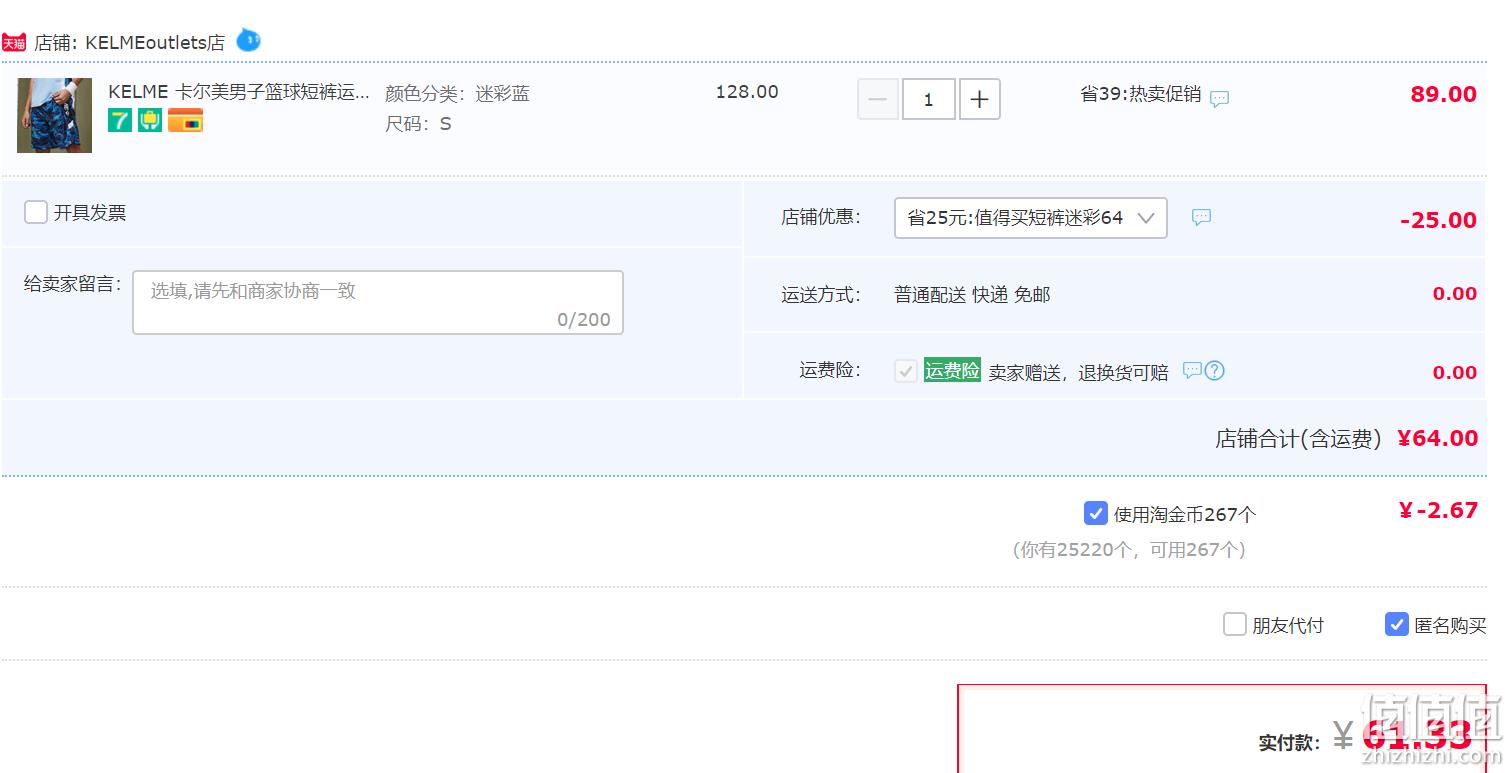The image size is (1511, 773).
Task: Click the green 运费险 label badge
Action: click(952, 370)
